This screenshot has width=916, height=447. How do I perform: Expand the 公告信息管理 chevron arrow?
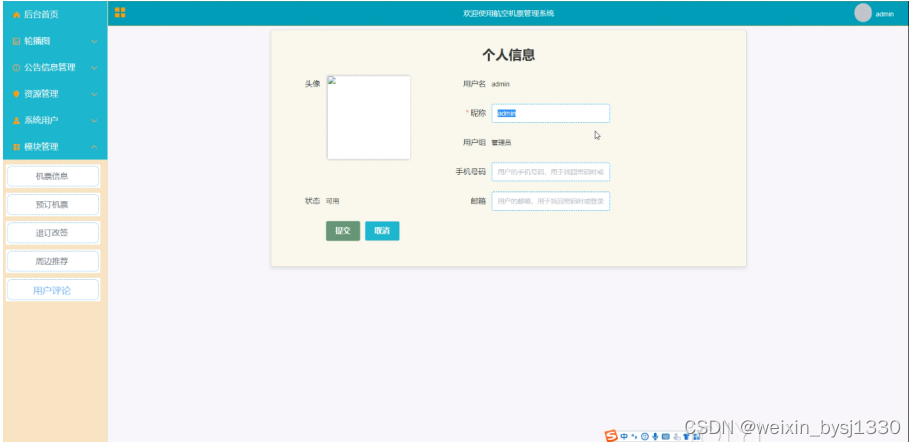pyautogui.click(x=94, y=68)
